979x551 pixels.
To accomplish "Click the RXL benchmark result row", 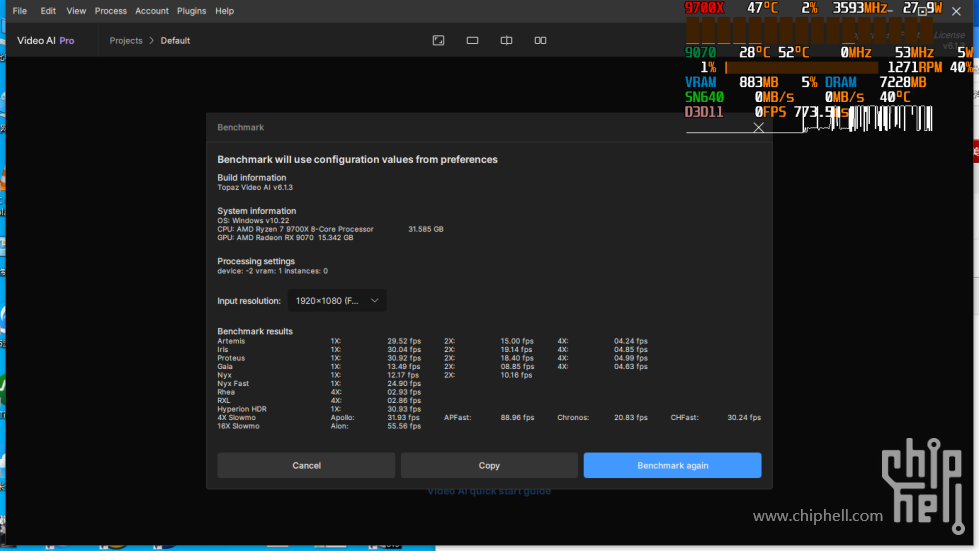I will 319,401.
